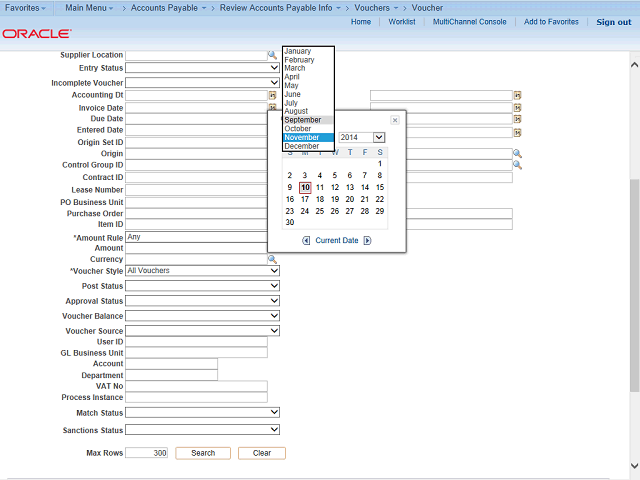
Task: Close the calendar date picker popup
Action: tap(394, 120)
